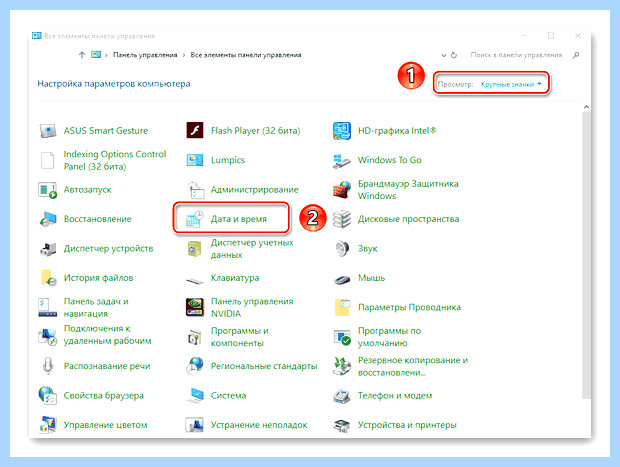This screenshot has width=620, height=467.
Task: Click the Устройства и принтеры icon
Action: [342, 425]
